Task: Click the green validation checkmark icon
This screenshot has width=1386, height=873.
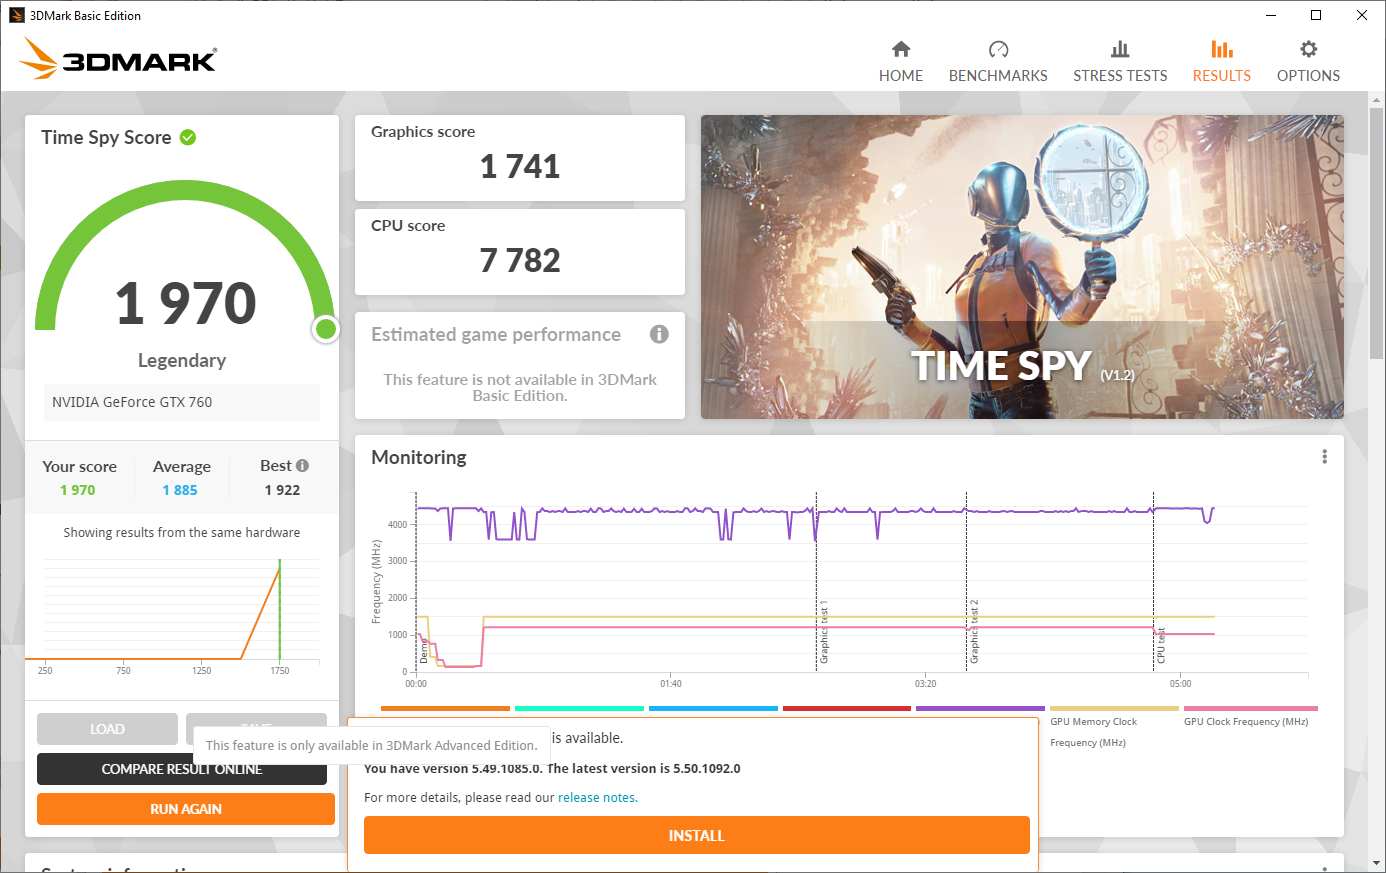Action: pos(188,137)
